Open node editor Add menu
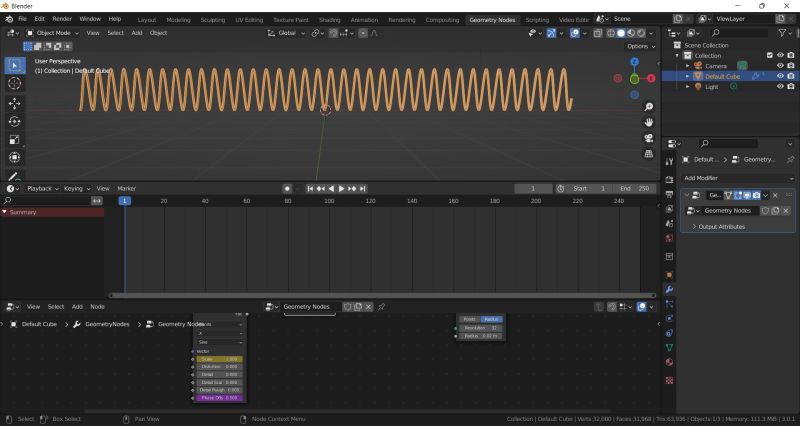 pos(77,307)
